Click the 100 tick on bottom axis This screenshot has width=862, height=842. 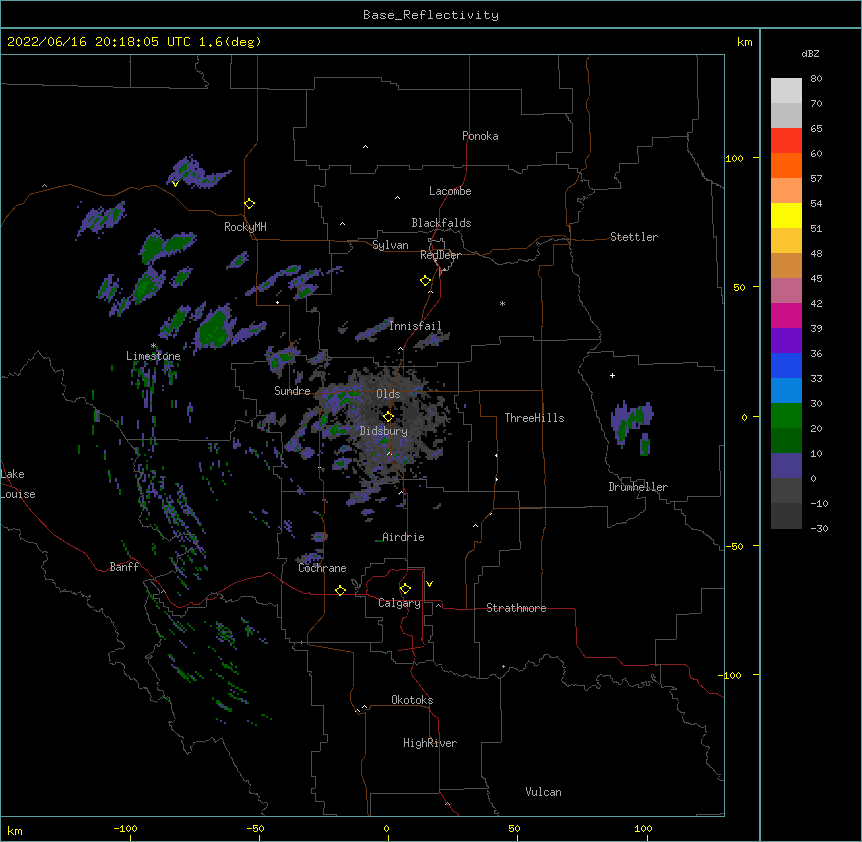click(x=643, y=828)
